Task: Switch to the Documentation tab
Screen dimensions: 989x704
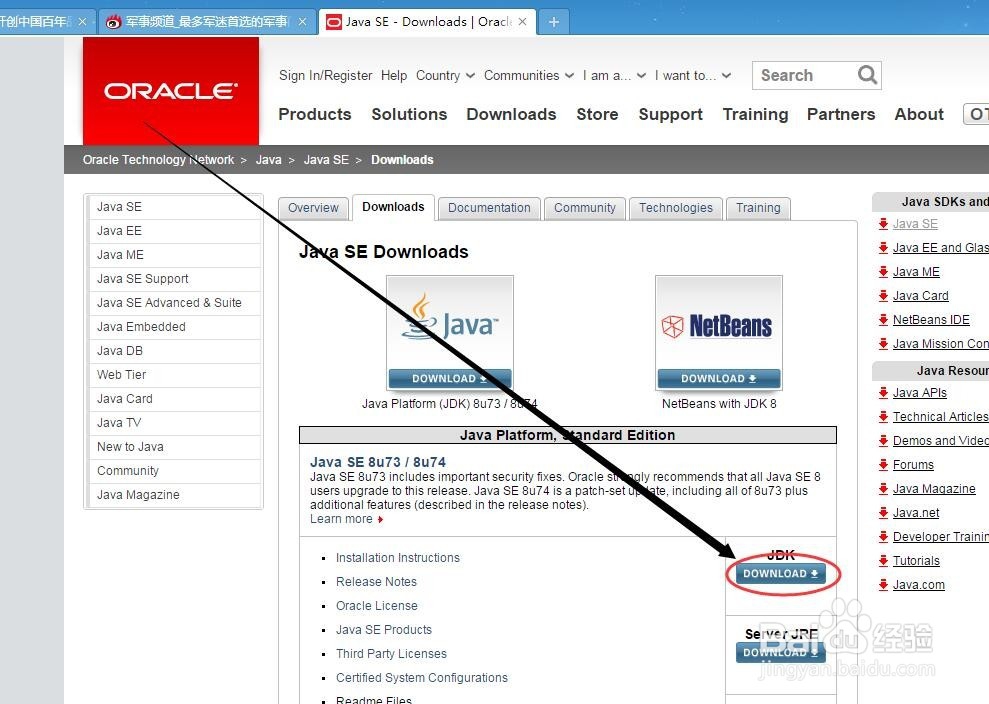Action: pos(489,208)
